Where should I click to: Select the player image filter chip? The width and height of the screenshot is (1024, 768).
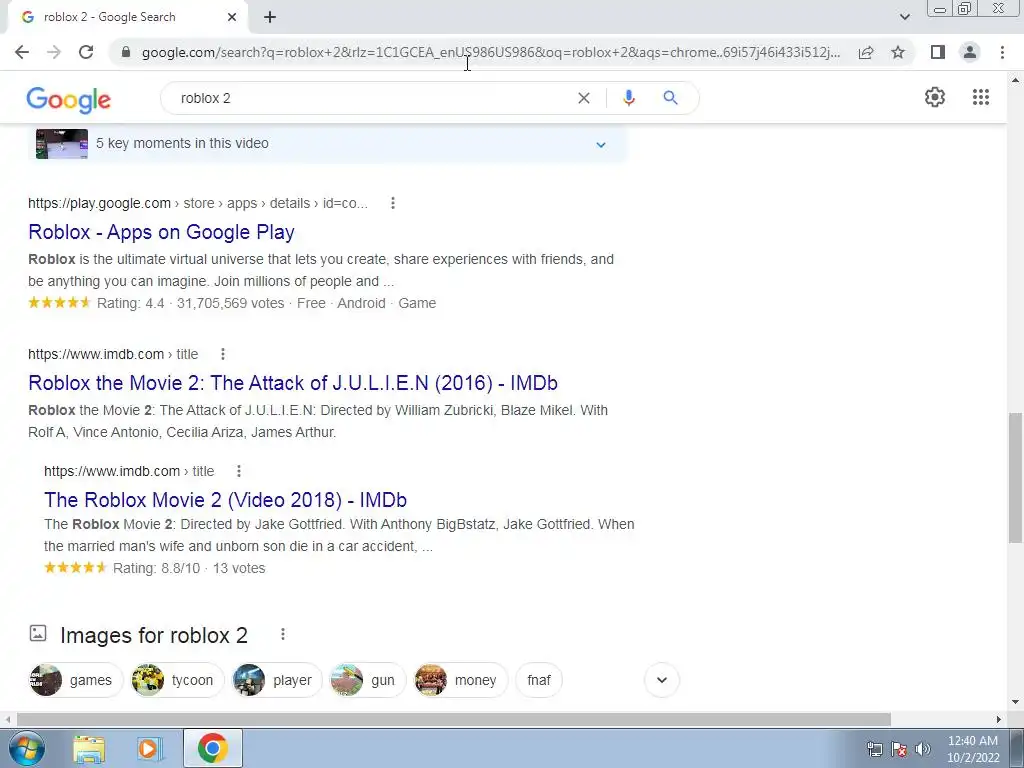click(278, 680)
